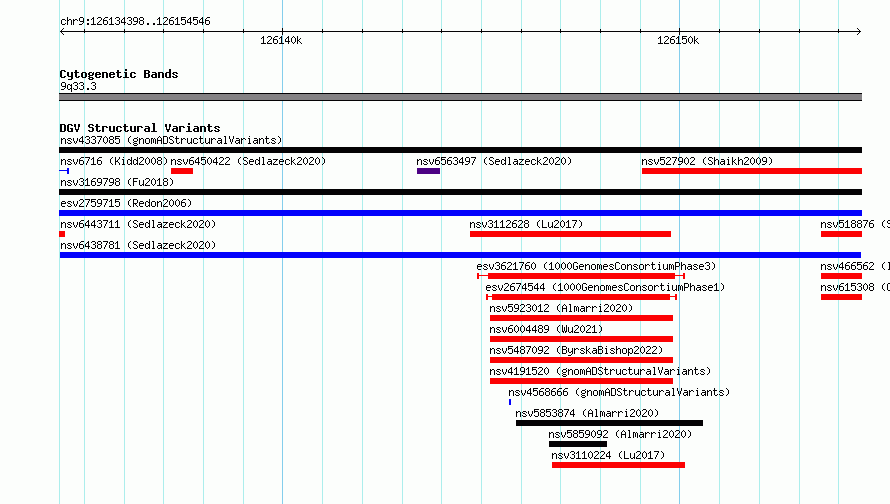Select the black bar under nsv3169798
The width and height of the screenshot is (890, 504).
(460, 192)
